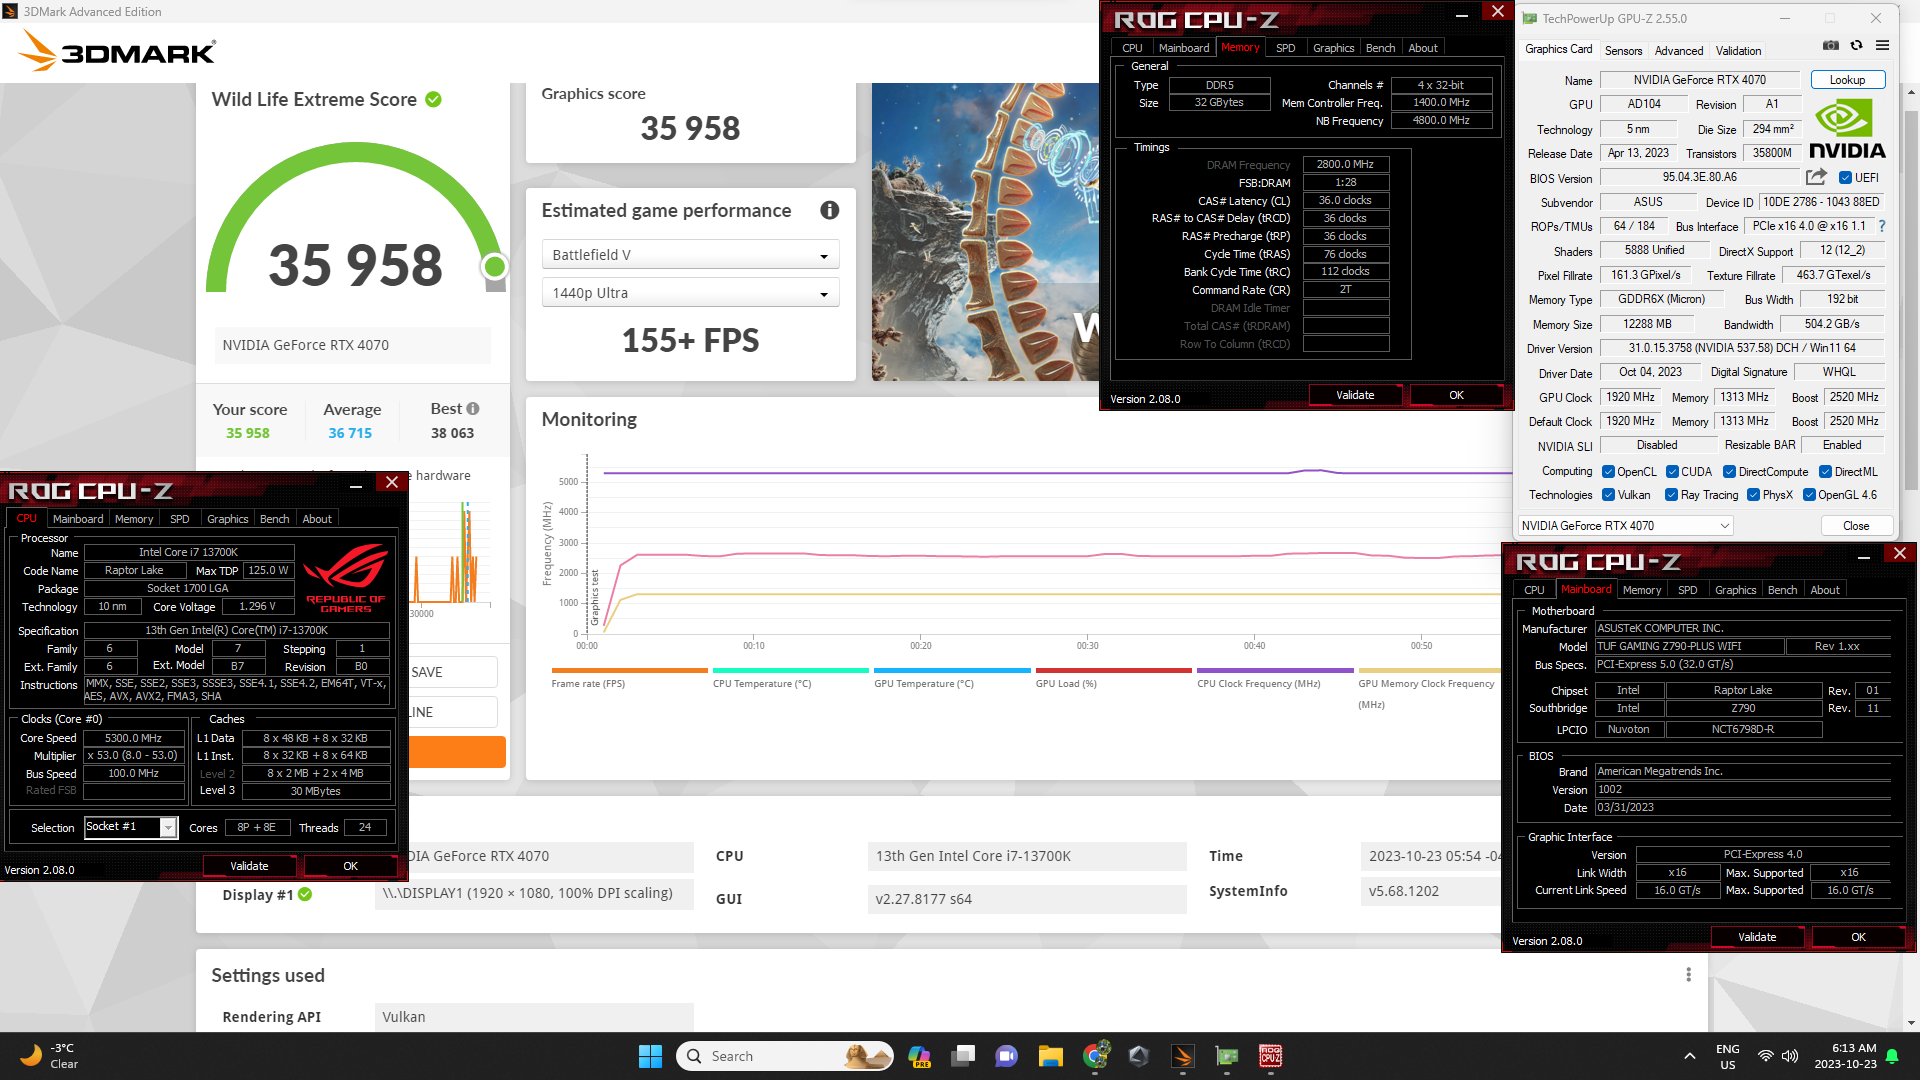Toggle the CPU Clock Frequency purple legend bar
Viewport: 1920px width, 1080px height.
coord(1275,671)
